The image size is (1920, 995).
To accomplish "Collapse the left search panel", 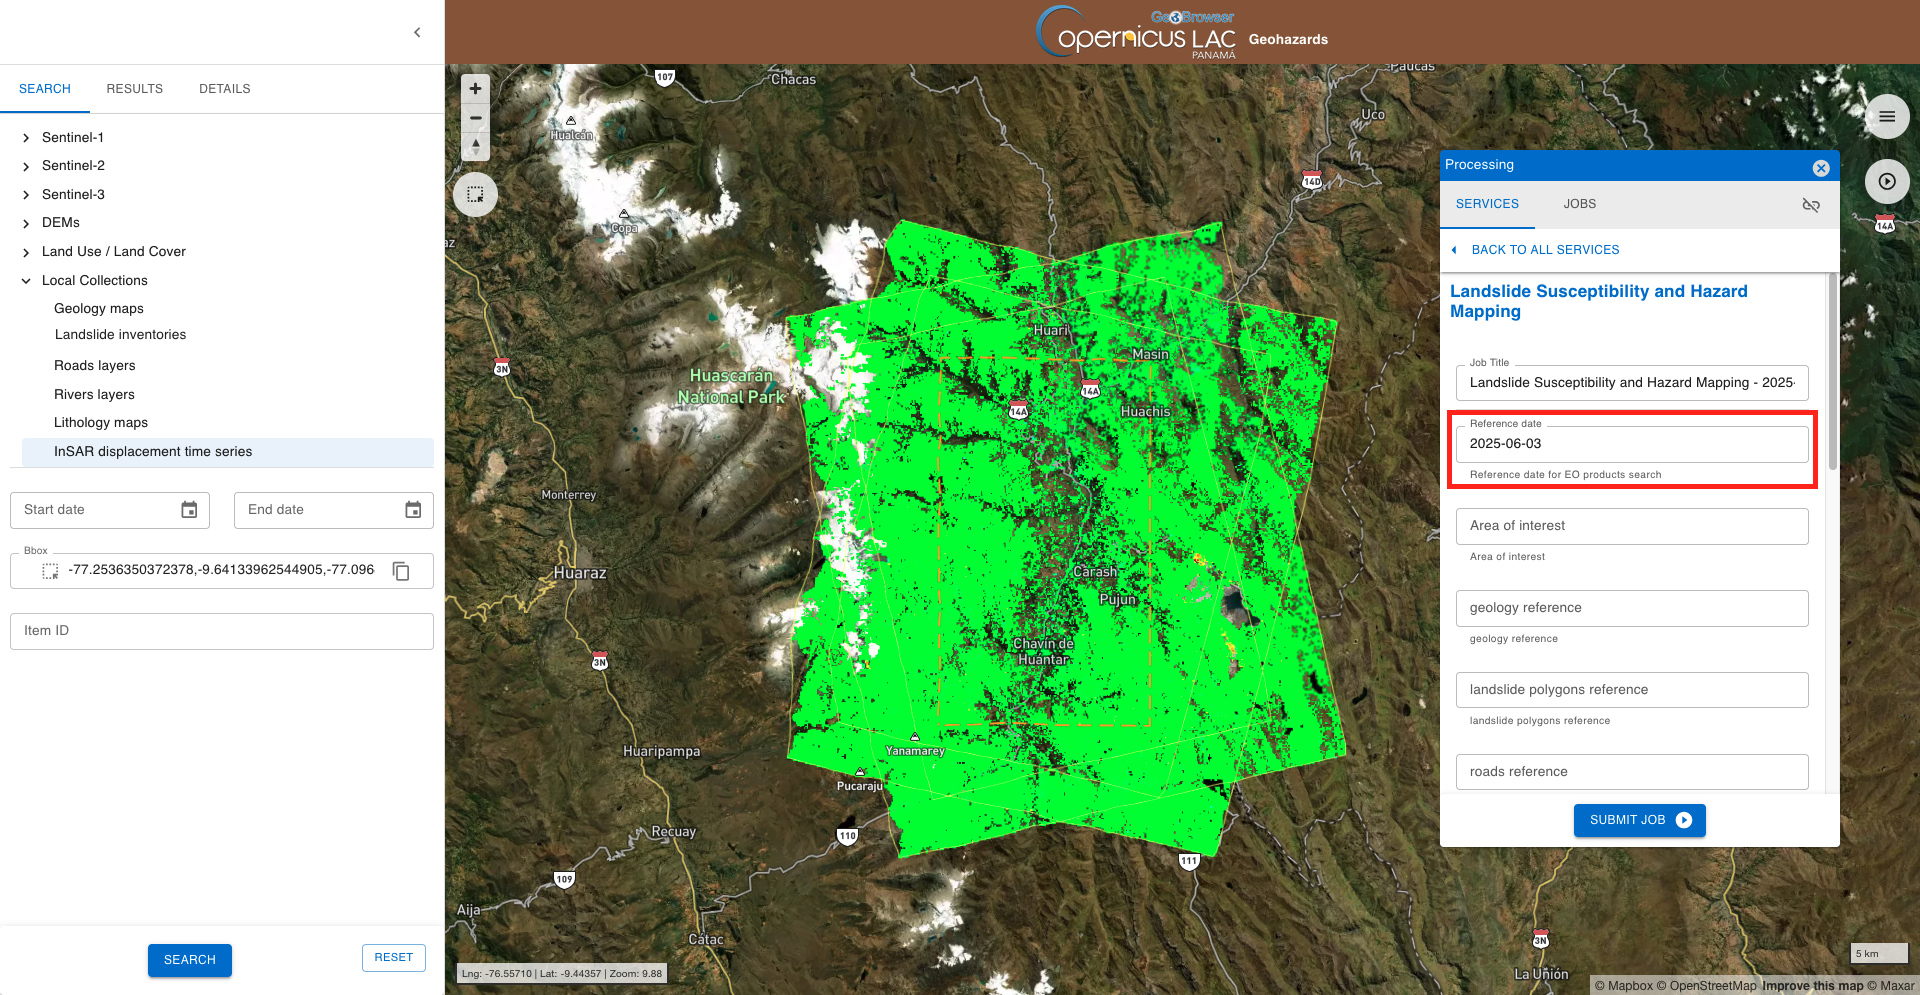I will pos(417,33).
